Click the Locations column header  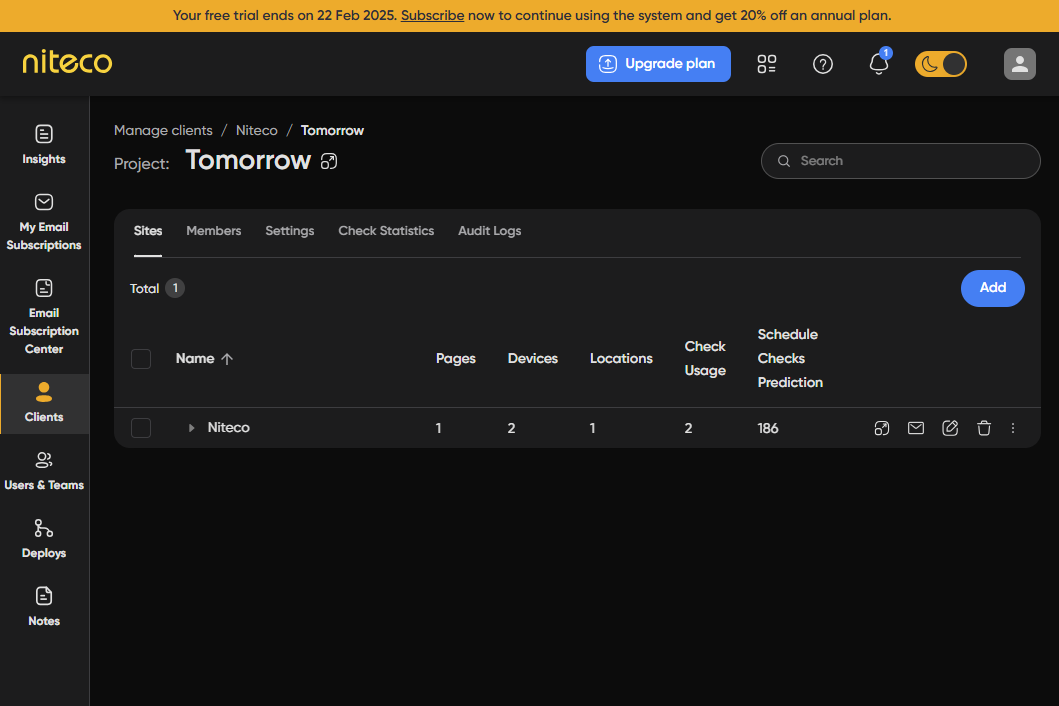pyautogui.click(x=621, y=359)
